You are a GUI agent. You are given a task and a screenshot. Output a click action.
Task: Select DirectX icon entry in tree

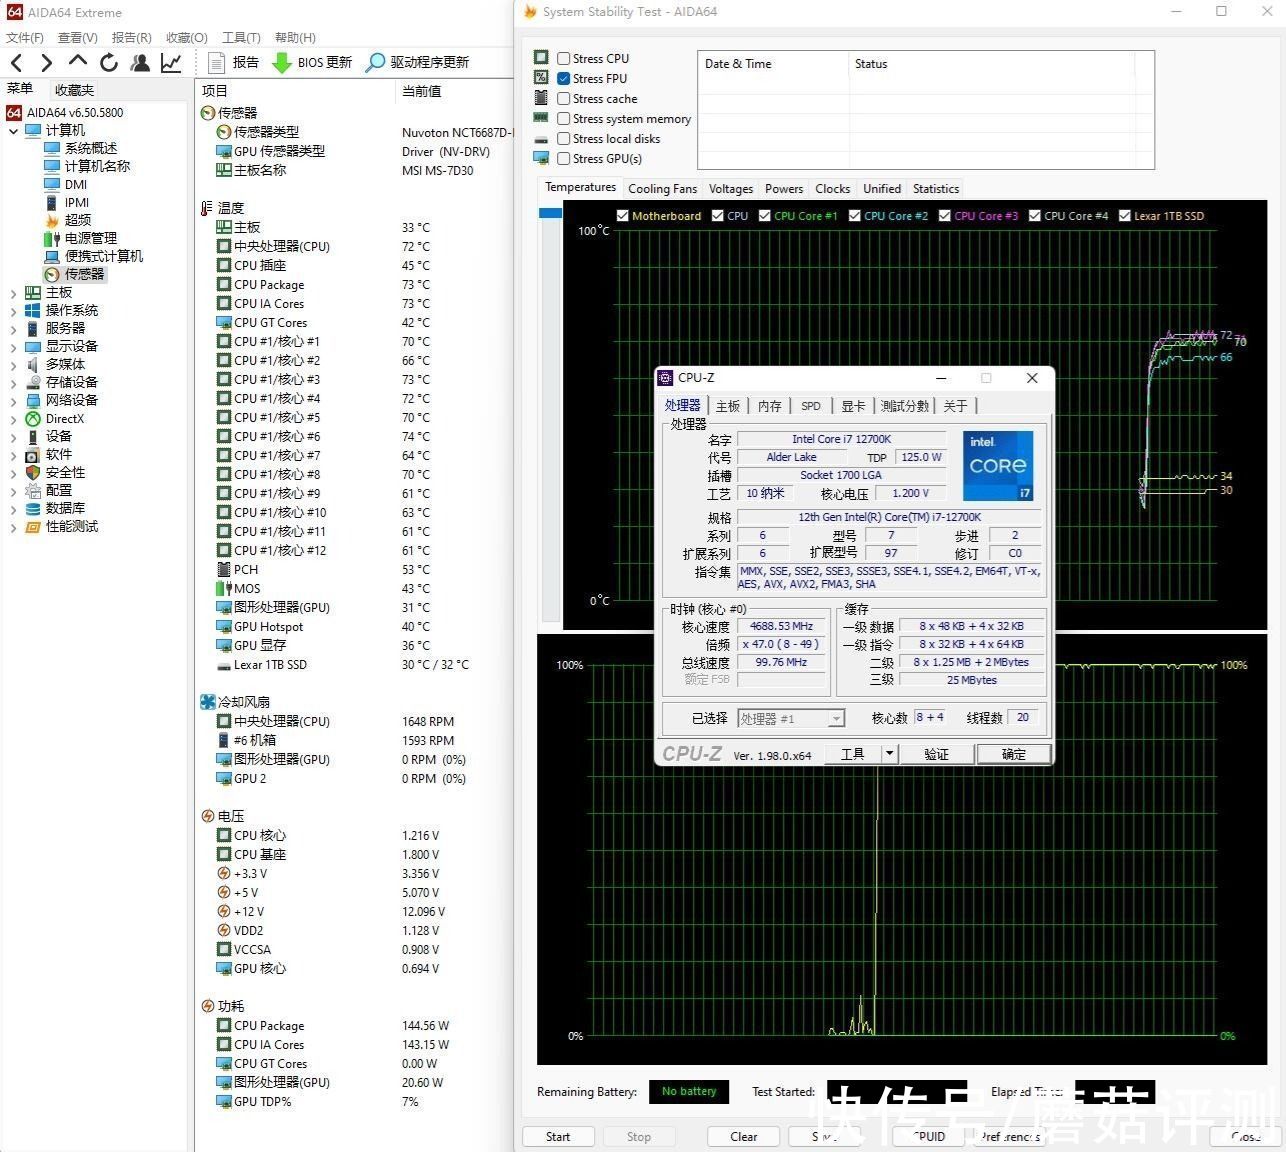[34, 419]
